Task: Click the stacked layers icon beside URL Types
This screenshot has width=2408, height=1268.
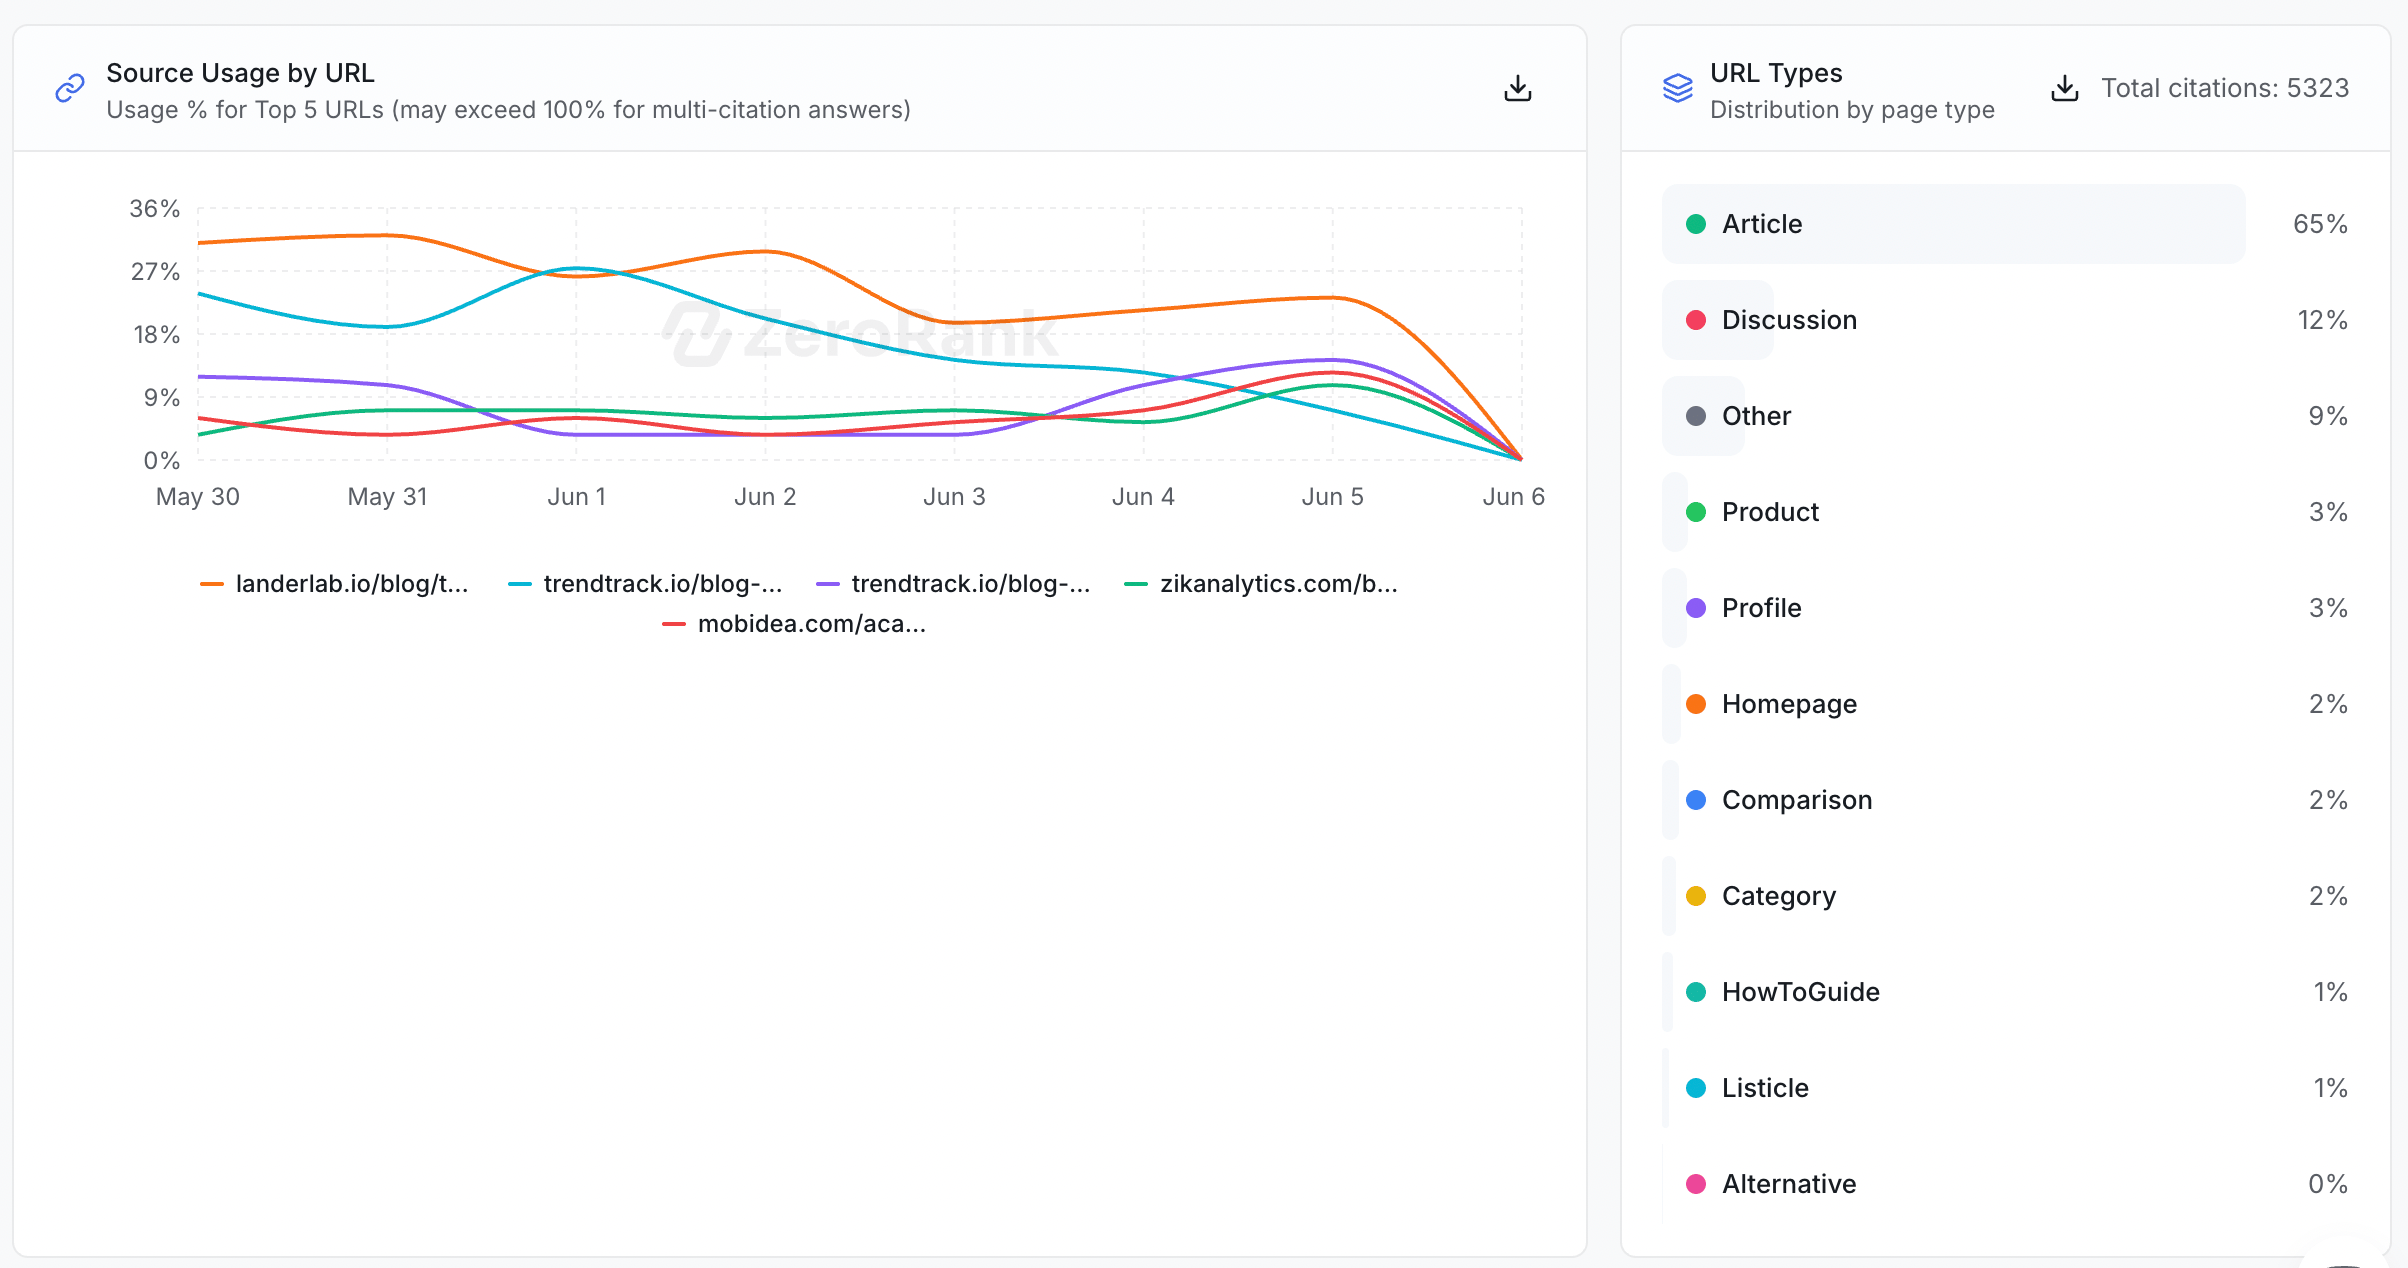Action: tap(1677, 89)
